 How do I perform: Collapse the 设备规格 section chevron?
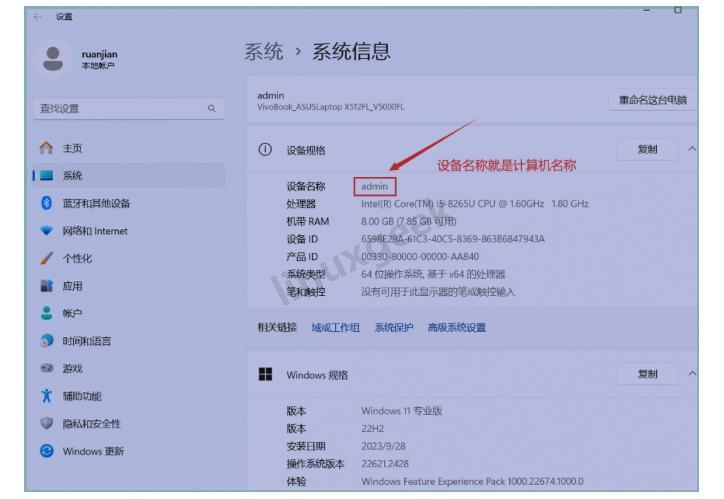pyautogui.click(x=692, y=149)
